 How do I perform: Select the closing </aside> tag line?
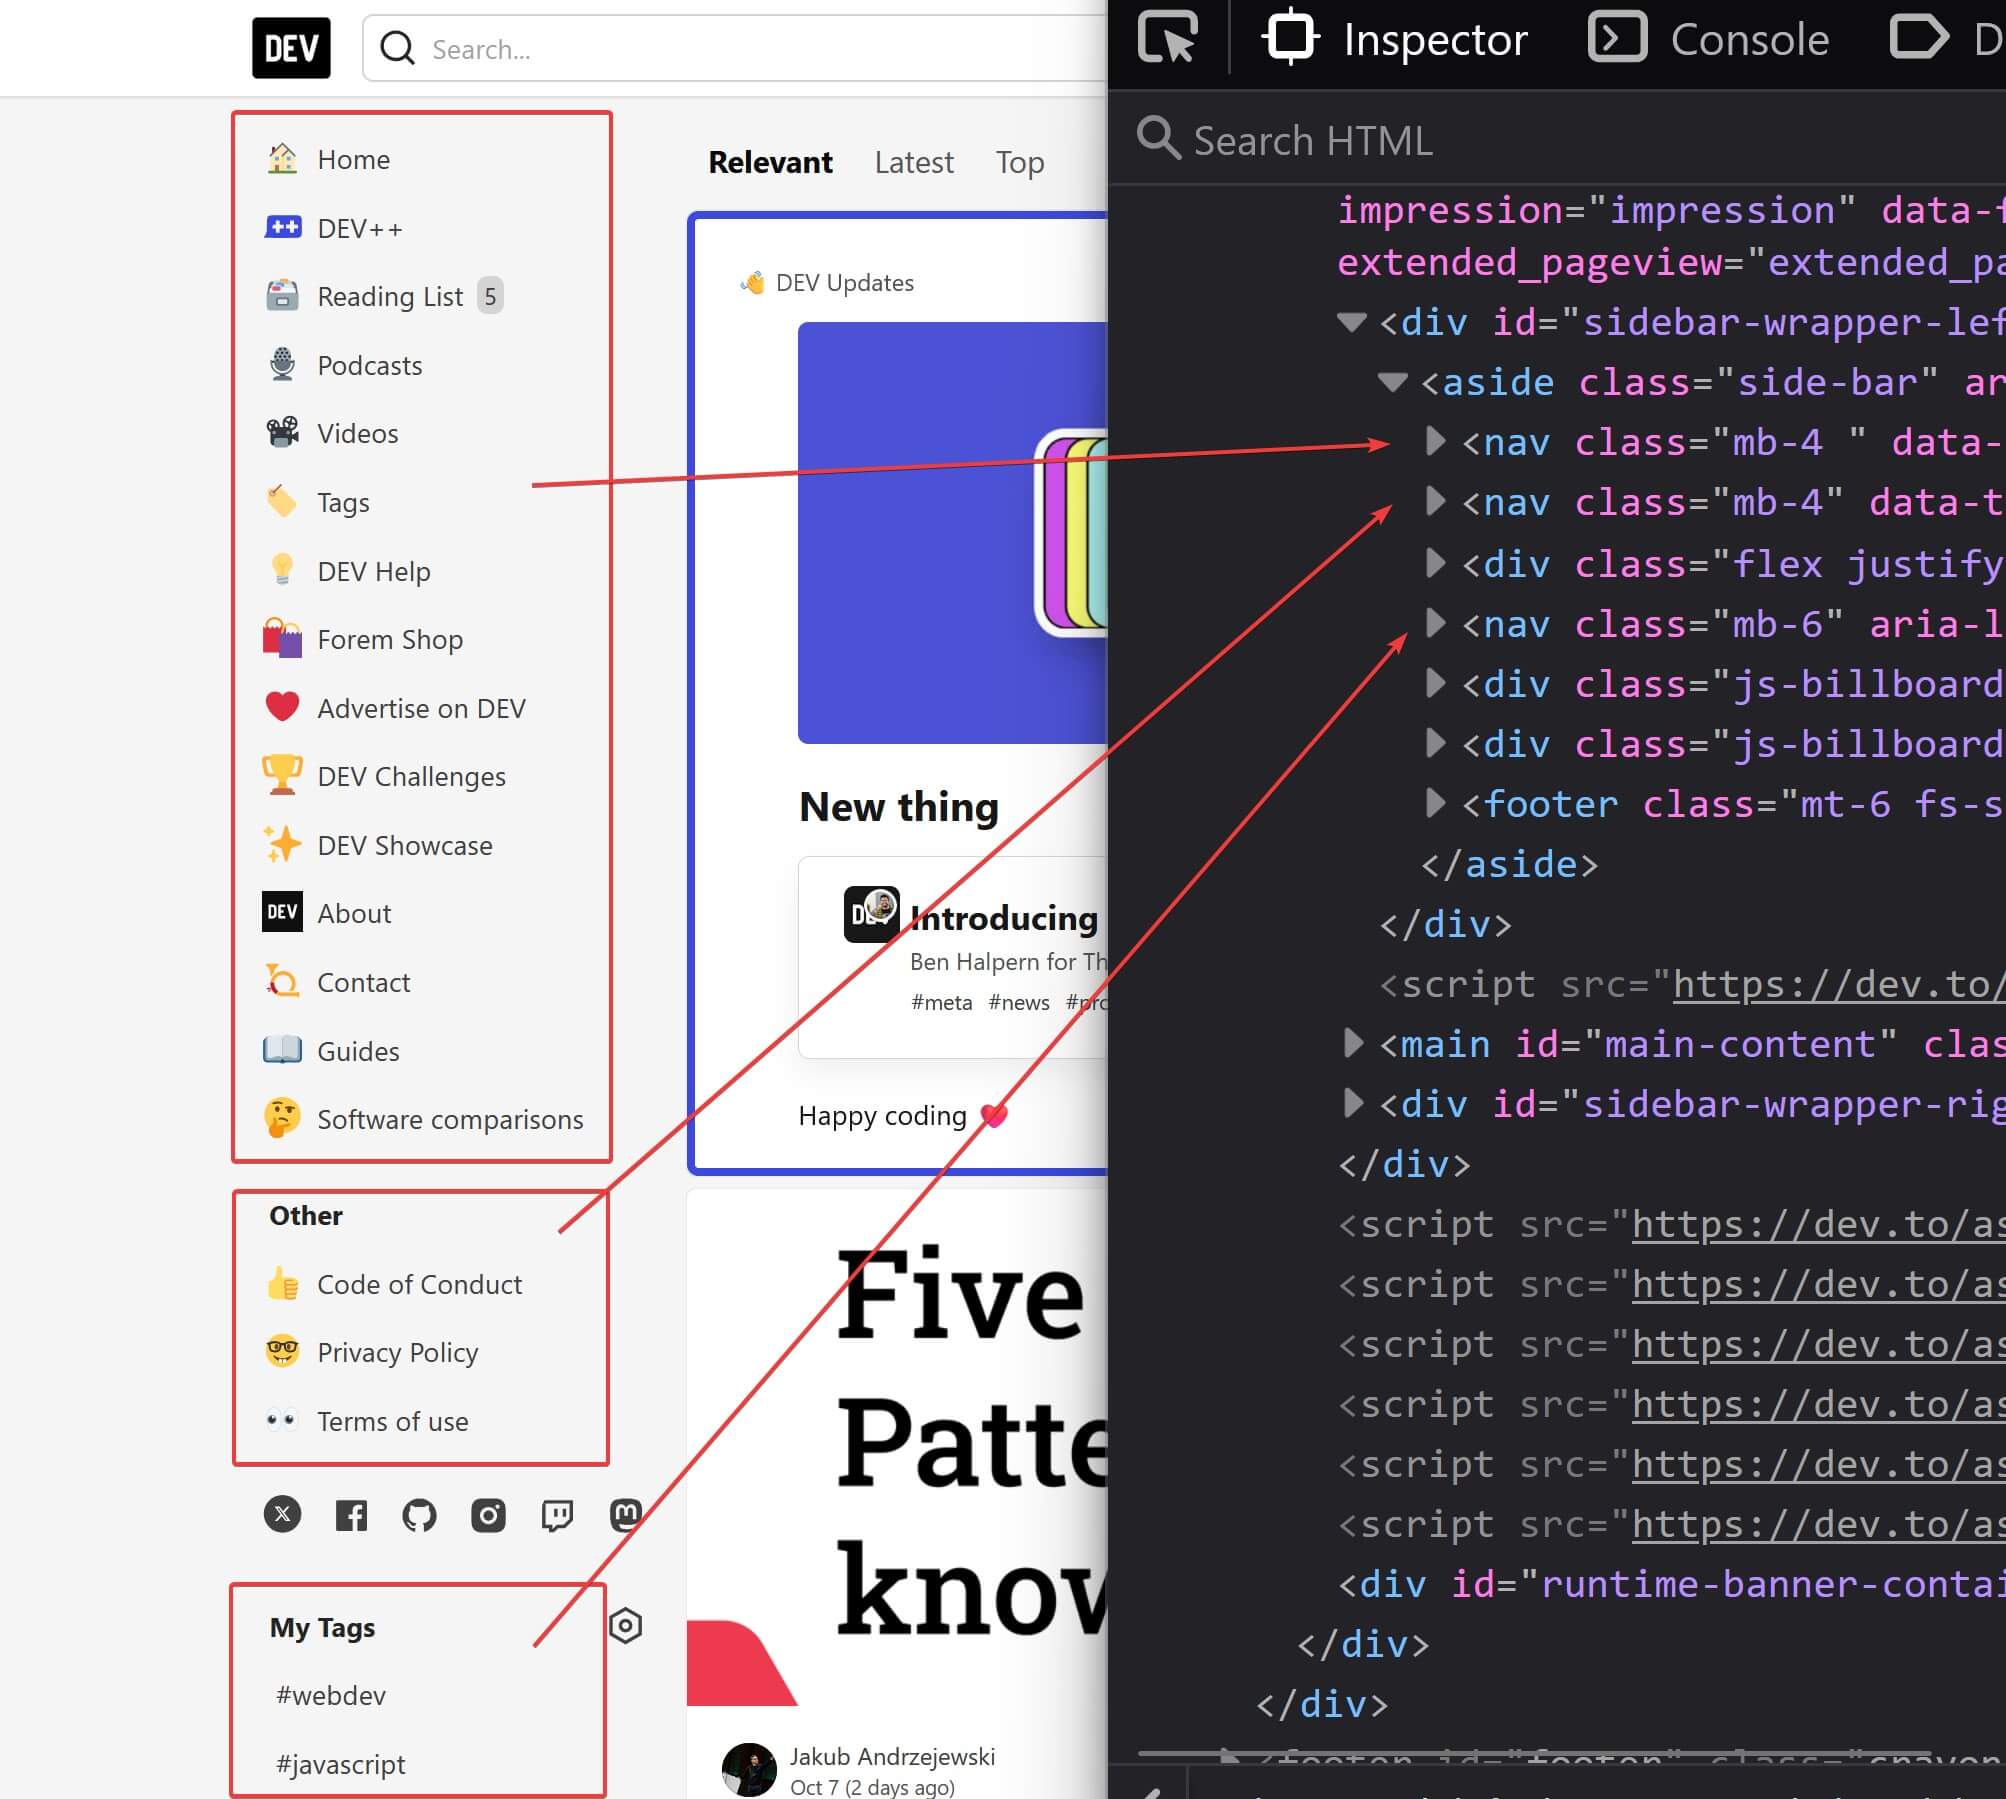coord(1509,864)
